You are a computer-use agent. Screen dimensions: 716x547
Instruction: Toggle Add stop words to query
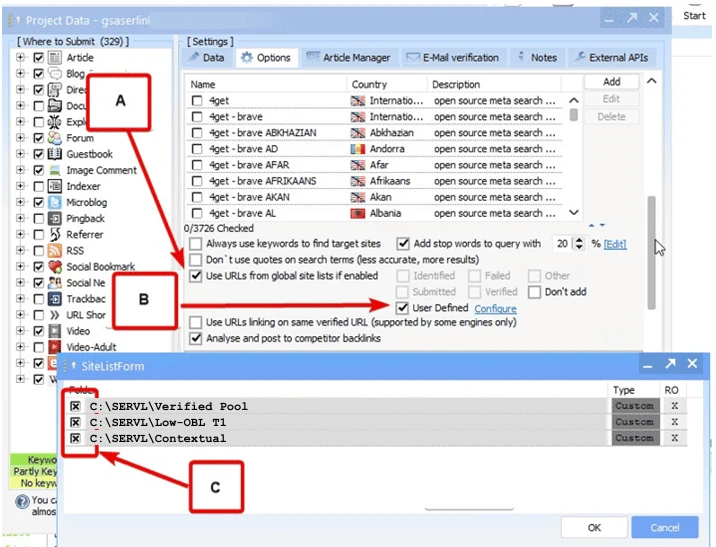(x=403, y=244)
